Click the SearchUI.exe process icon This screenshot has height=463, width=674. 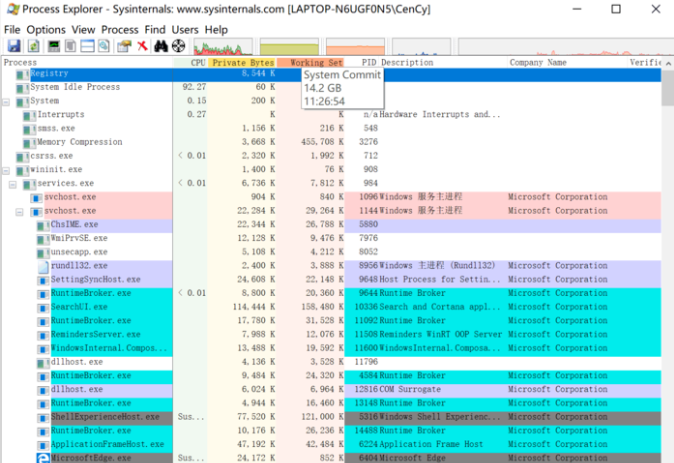tap(43, 307)
